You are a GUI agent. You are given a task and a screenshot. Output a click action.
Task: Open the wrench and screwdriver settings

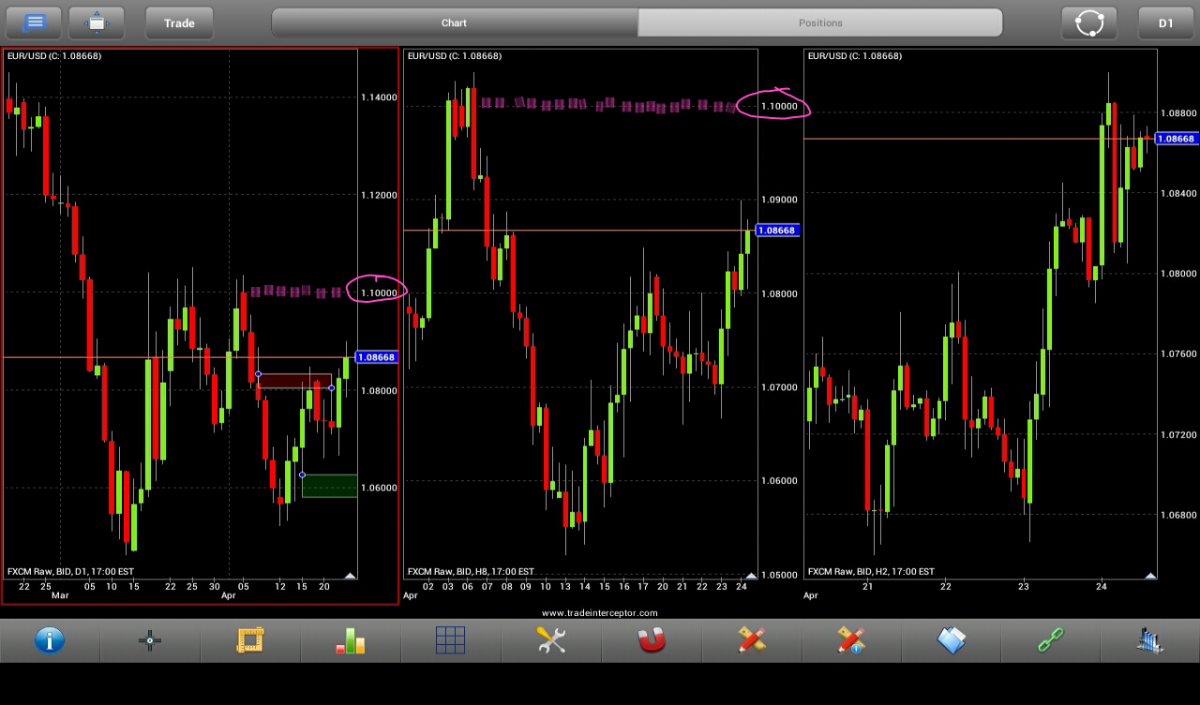[x=551, y=640]
